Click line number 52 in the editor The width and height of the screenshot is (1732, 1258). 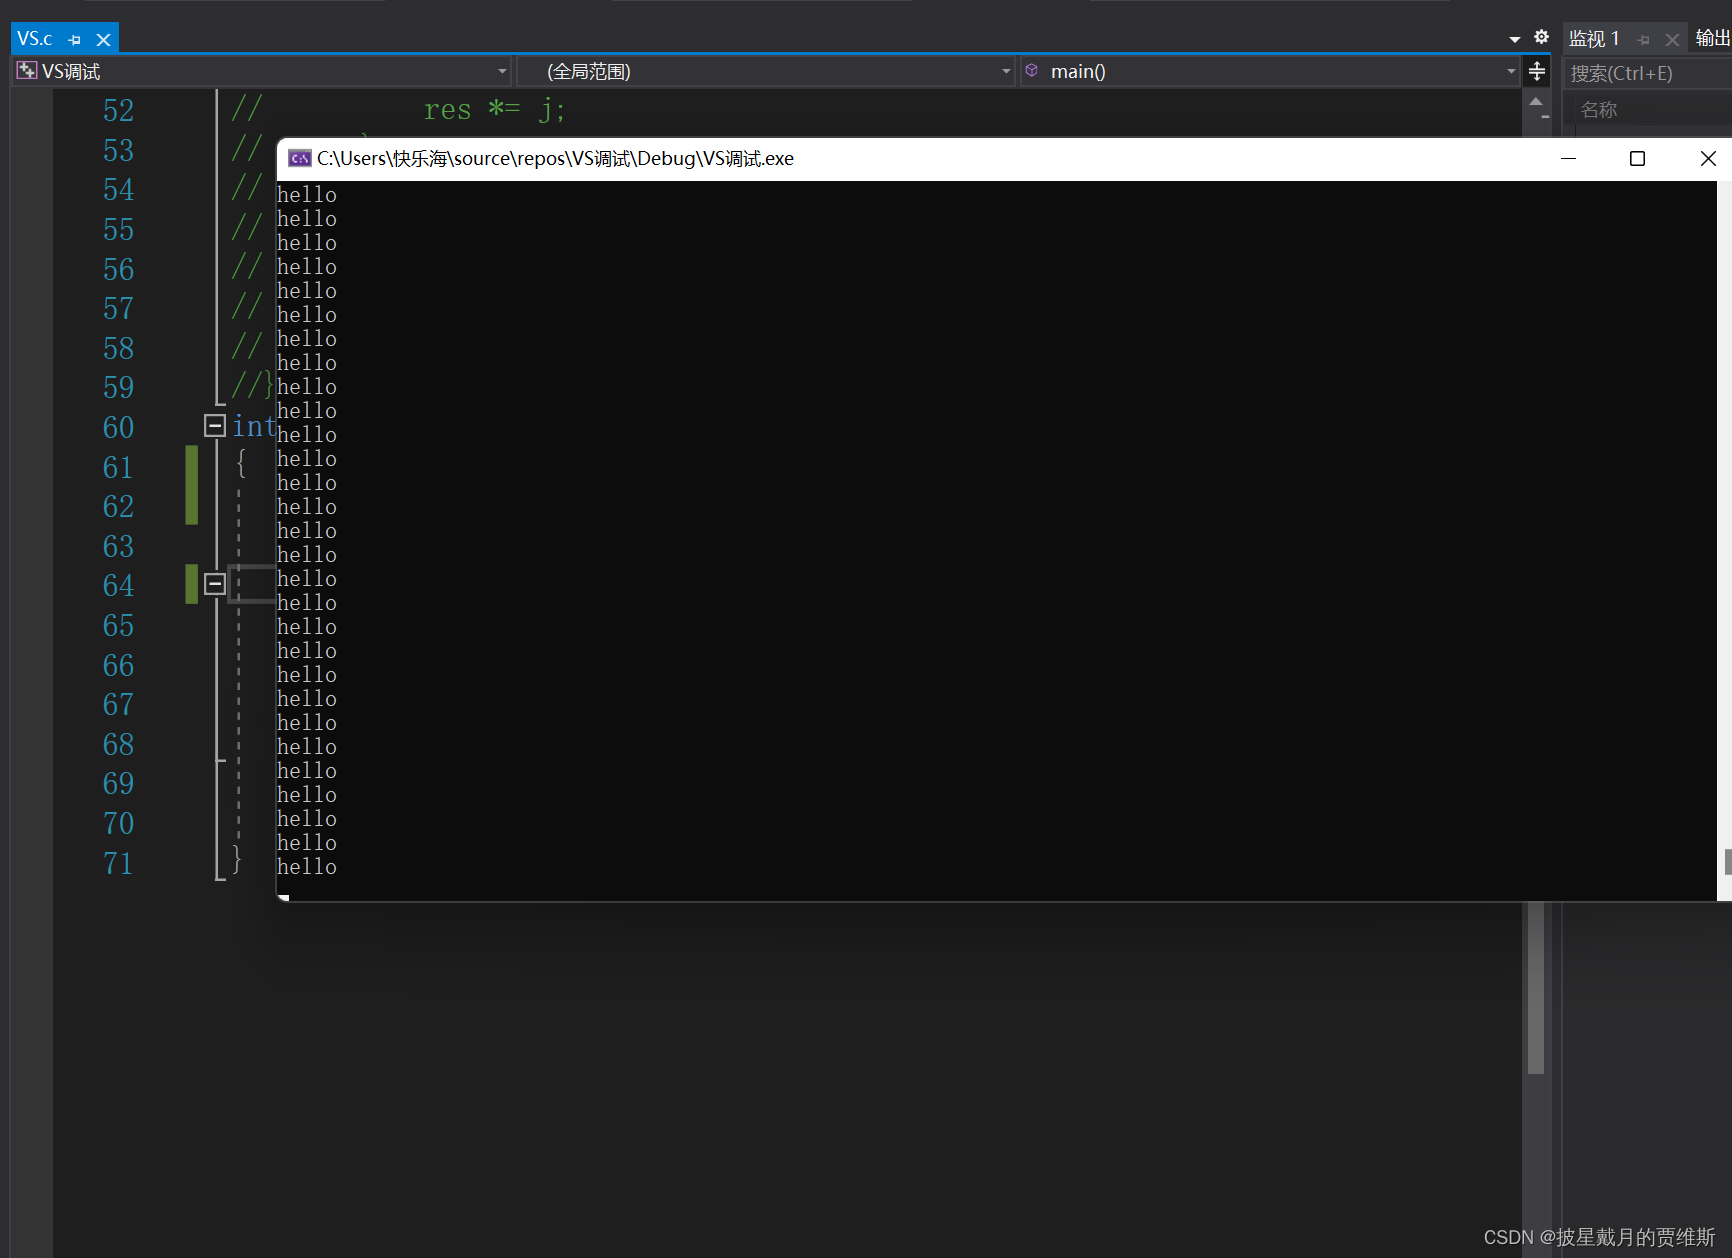(x=118, y=110)
